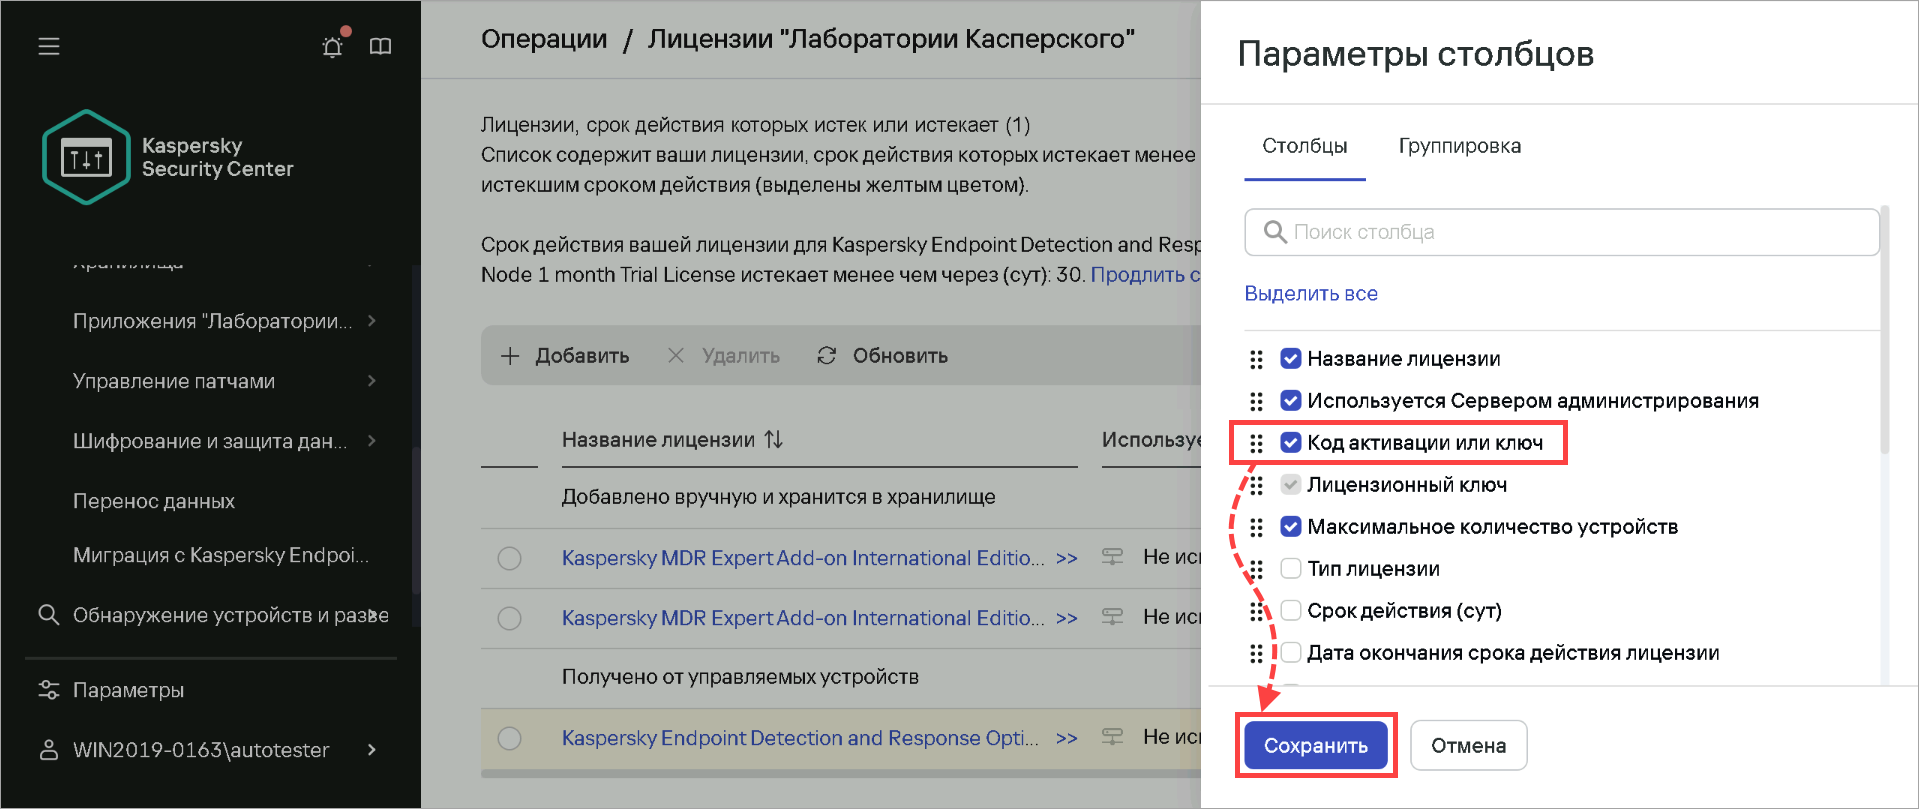Click disabled Лицензионный ключ checkbox
Screen dimensions: 1919x809
(x=1291, y=484)
